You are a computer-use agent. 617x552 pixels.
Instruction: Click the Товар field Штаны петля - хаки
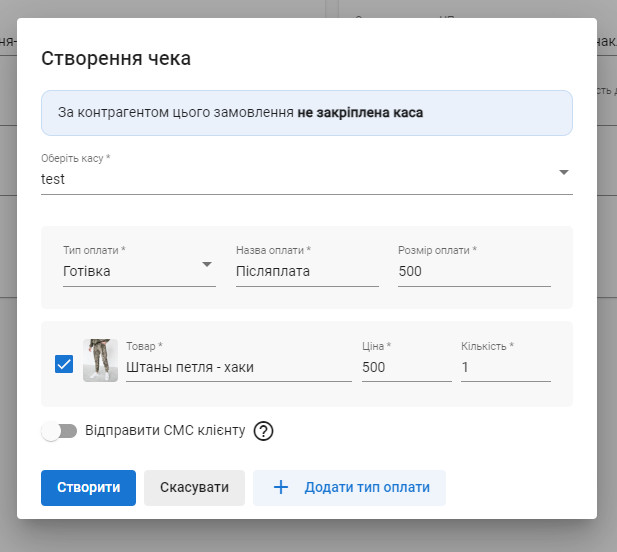coord(238,367)
